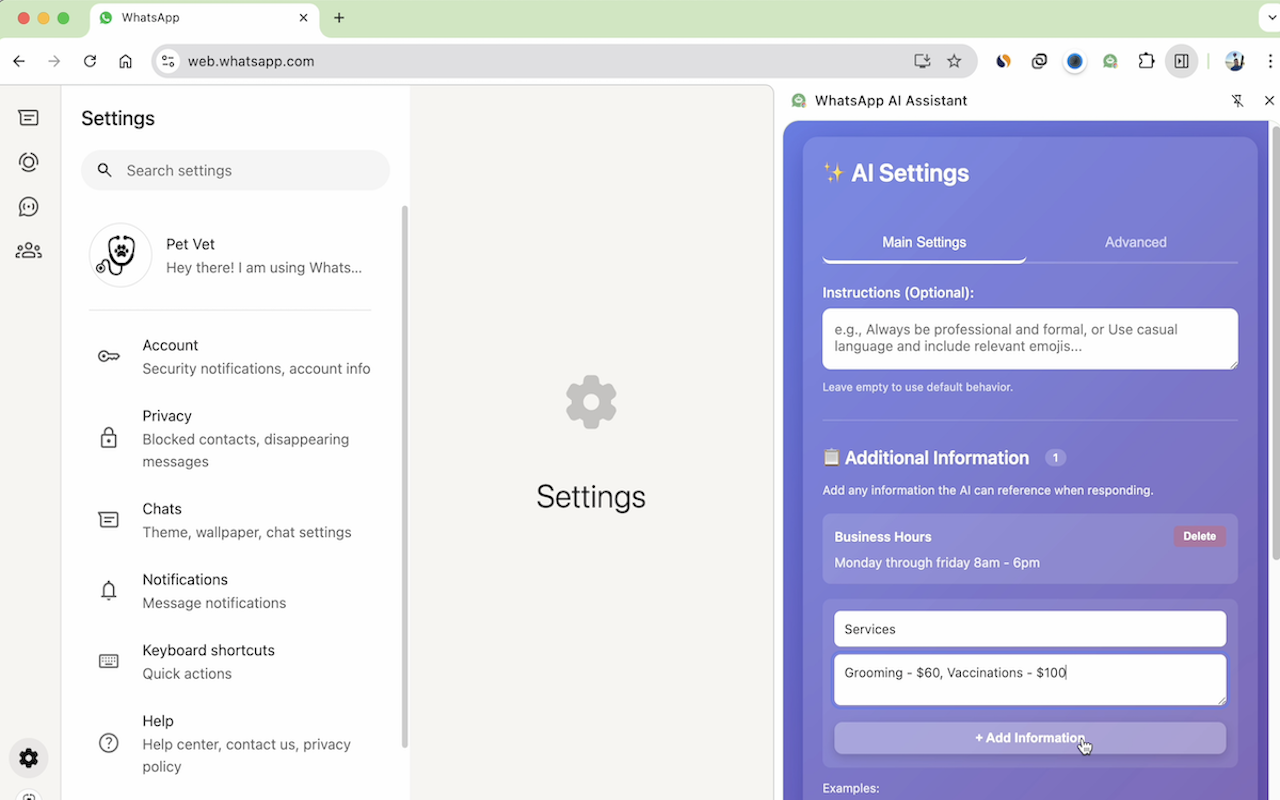Click the Services title field

[1030, 629]
